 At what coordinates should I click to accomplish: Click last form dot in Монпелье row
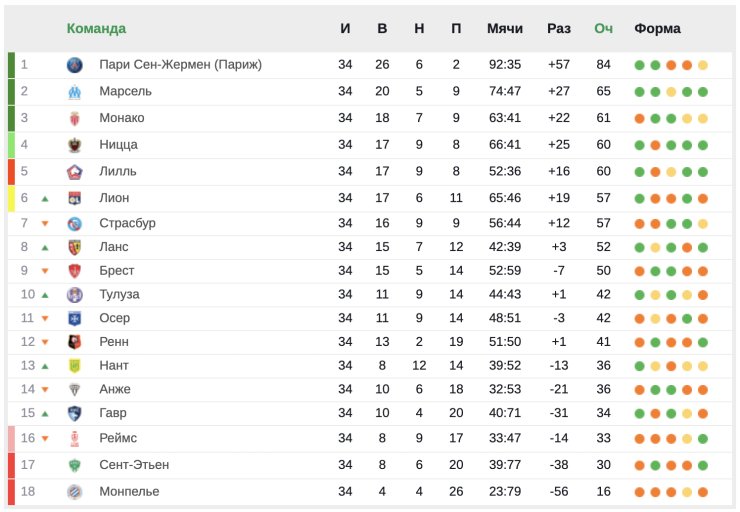point(703,492)
